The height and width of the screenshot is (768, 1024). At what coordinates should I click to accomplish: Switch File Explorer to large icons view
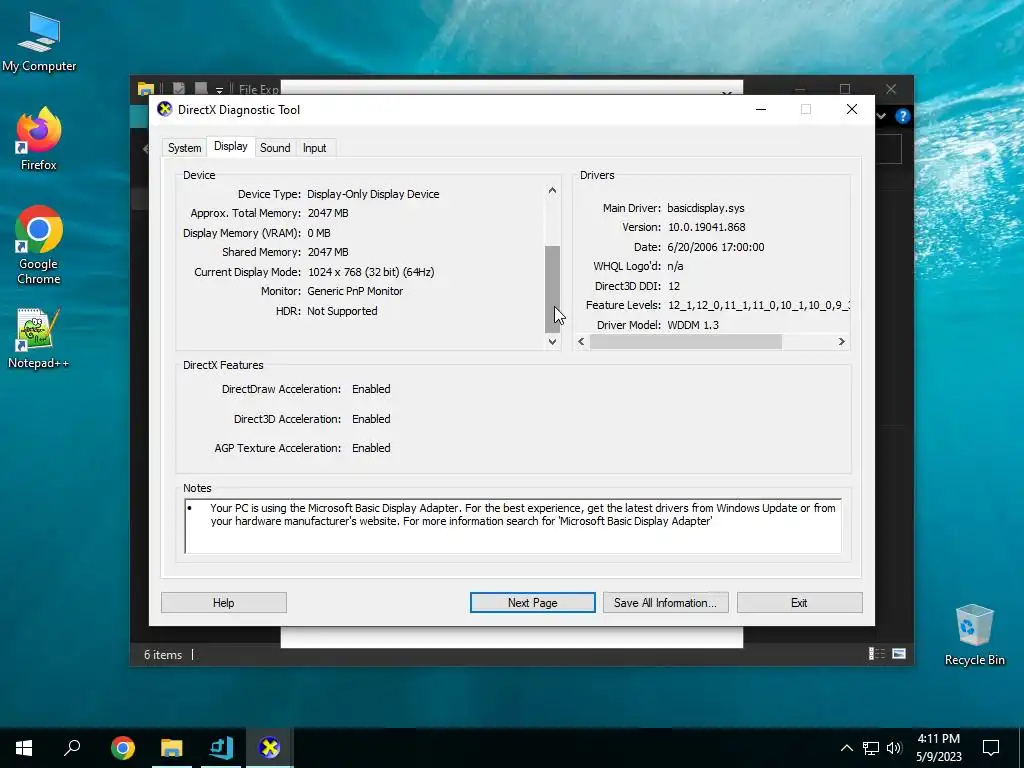coord(899,654)
